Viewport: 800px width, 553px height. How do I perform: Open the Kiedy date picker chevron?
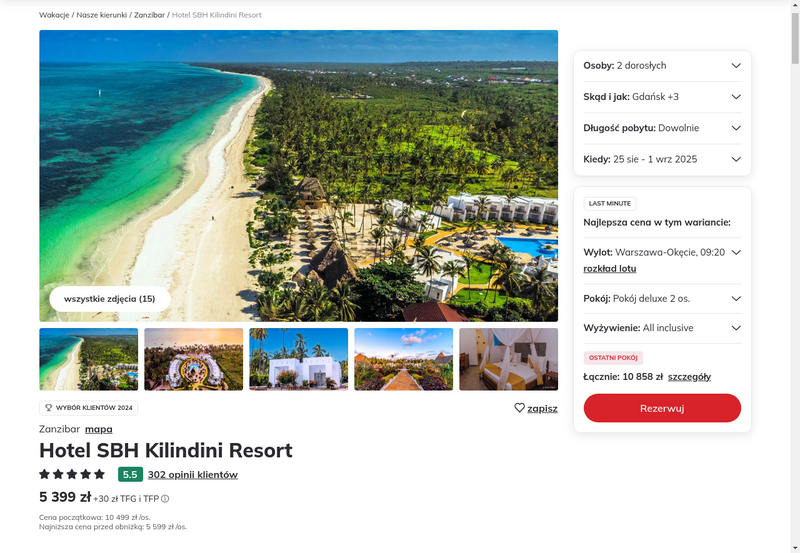pyautogui.click(x=736, y=159)
